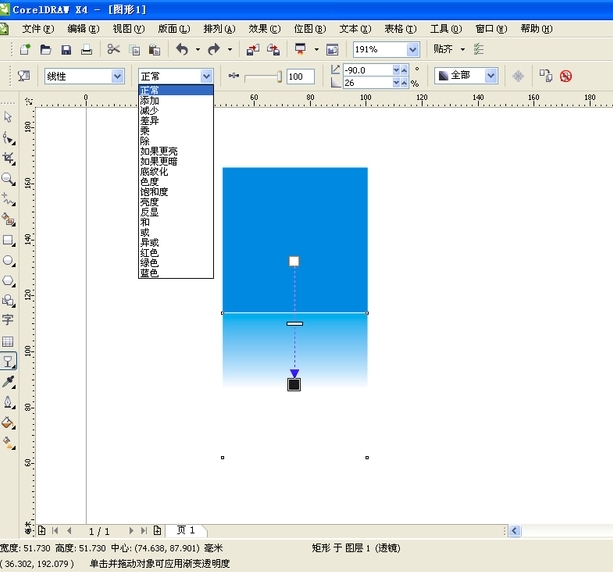The width and height of the screenshot is (613, 572).
Task: Select the Crop tool
Action: click(x=8, y=158)
